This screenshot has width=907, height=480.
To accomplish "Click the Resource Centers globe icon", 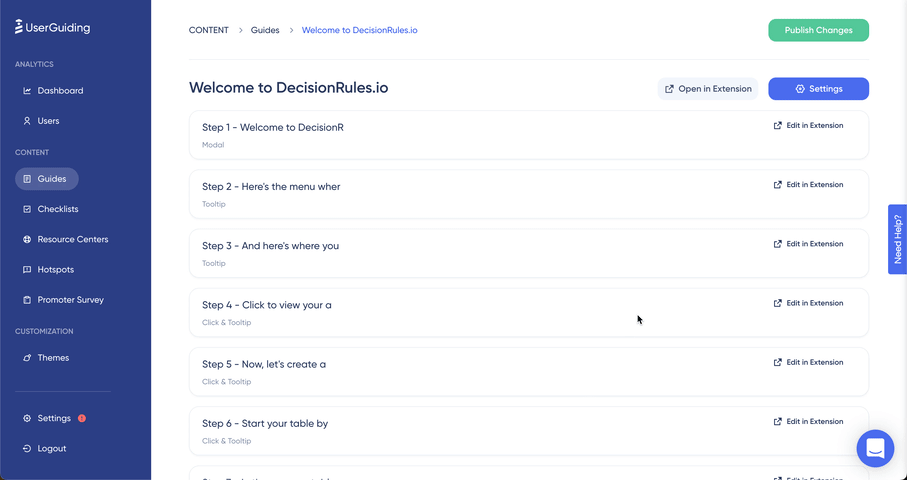I will [x=27, y=239].
